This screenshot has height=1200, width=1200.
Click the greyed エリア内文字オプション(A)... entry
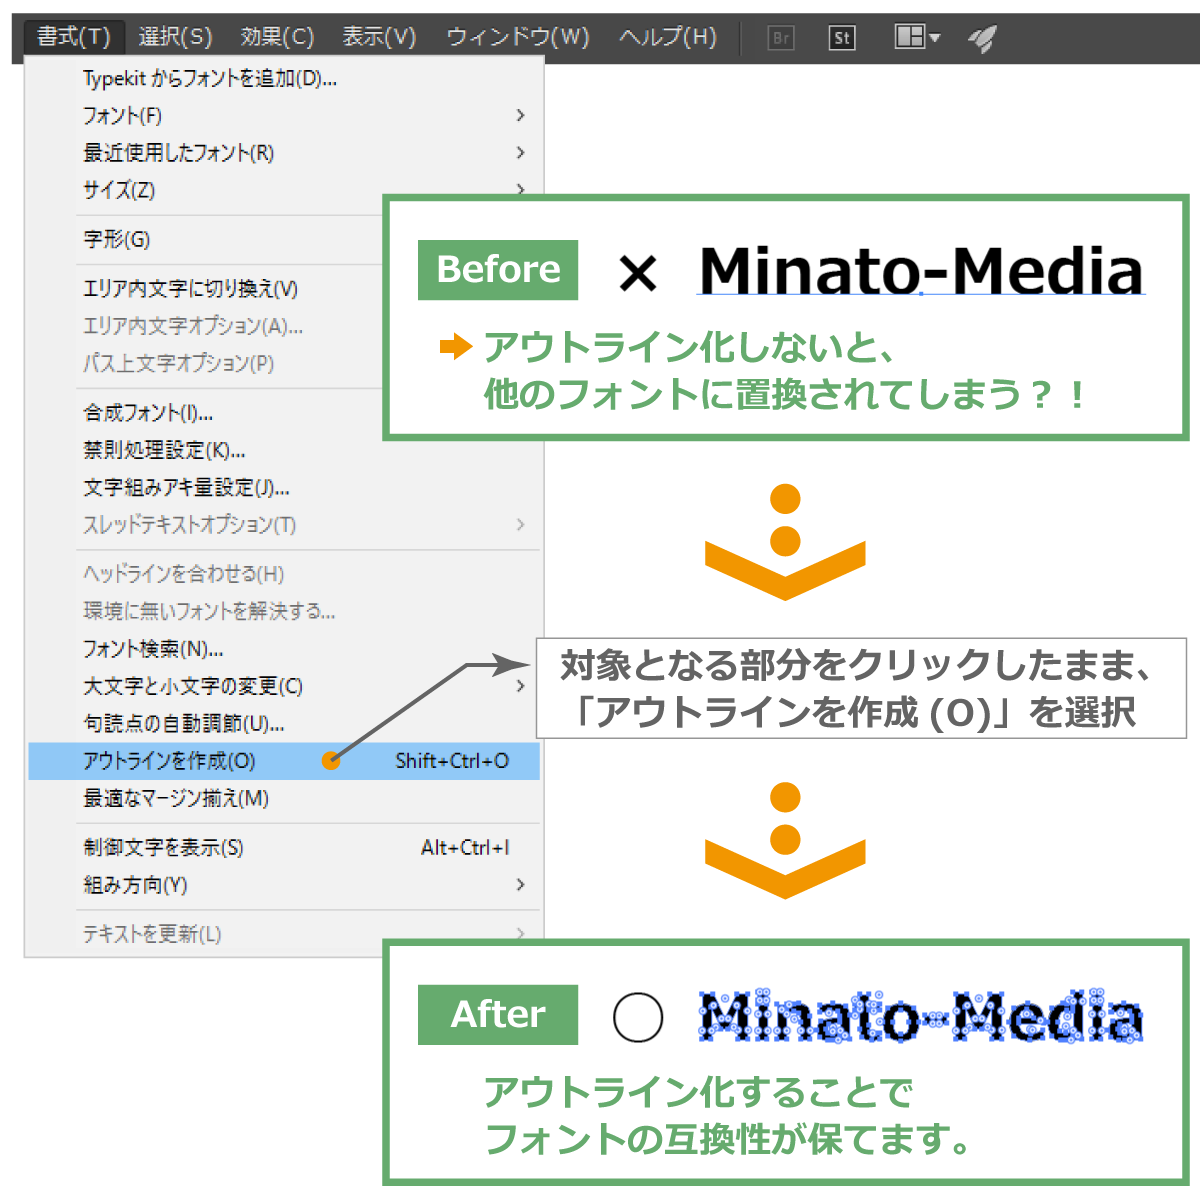[206, 325]
